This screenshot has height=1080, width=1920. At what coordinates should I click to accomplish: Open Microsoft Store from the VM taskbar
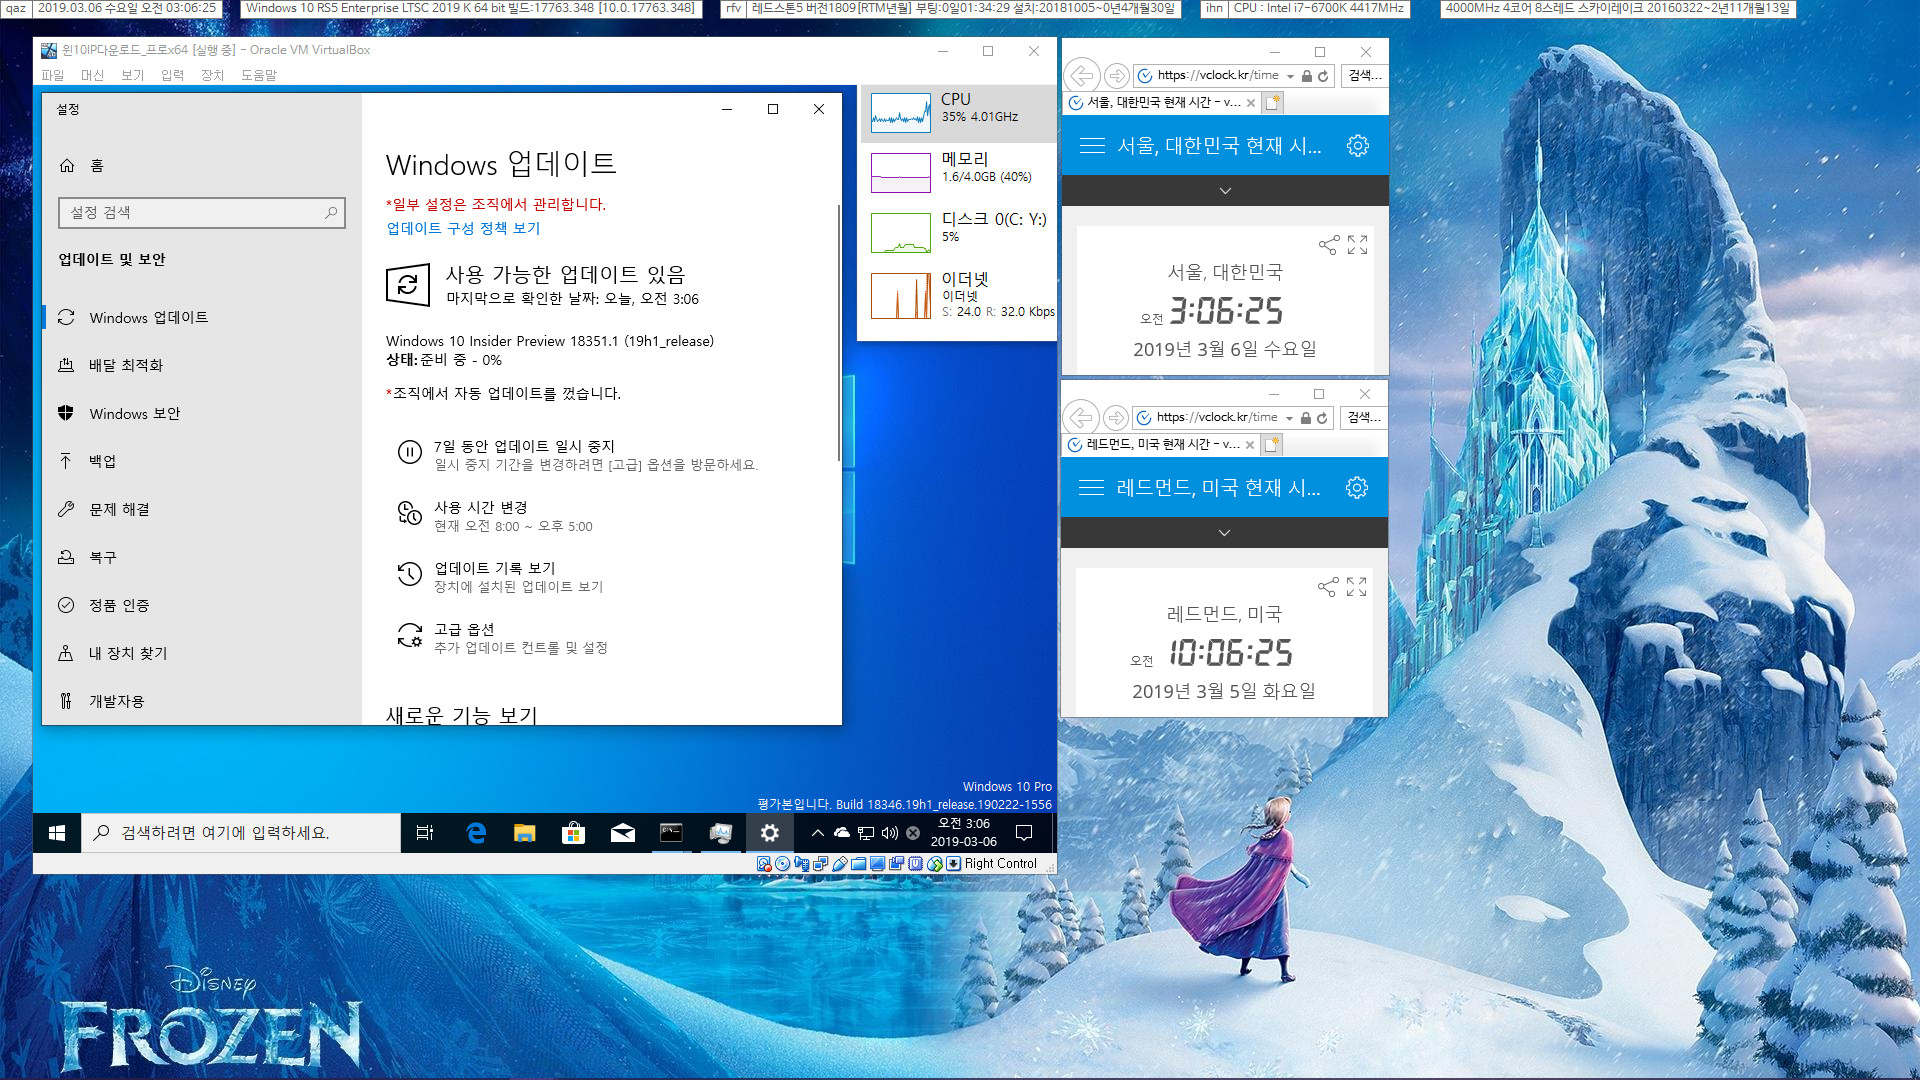[x=573, y=833]
